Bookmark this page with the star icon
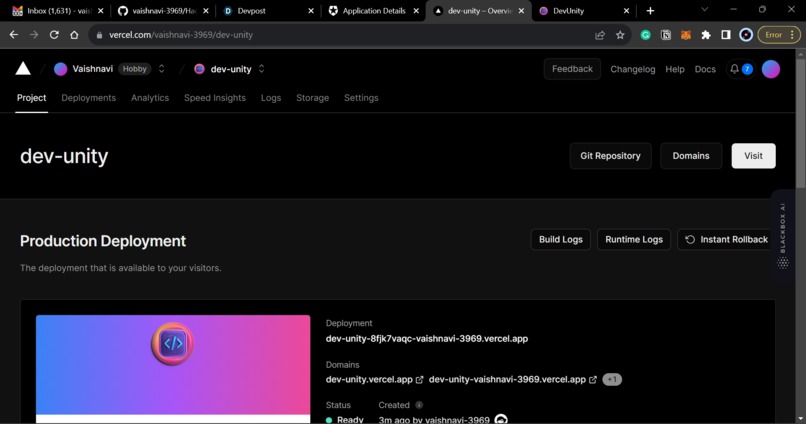The image size is (806, 424). [x=620, y=35]
